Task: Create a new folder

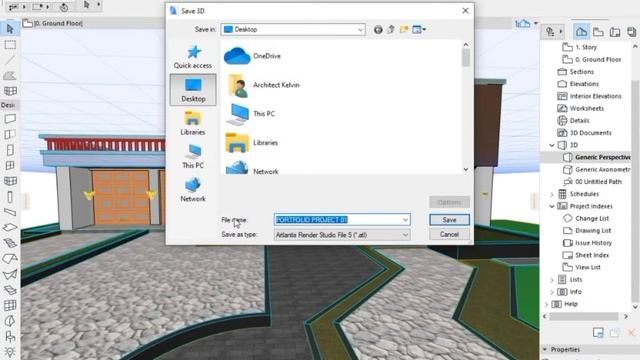Action: (404, 29)
